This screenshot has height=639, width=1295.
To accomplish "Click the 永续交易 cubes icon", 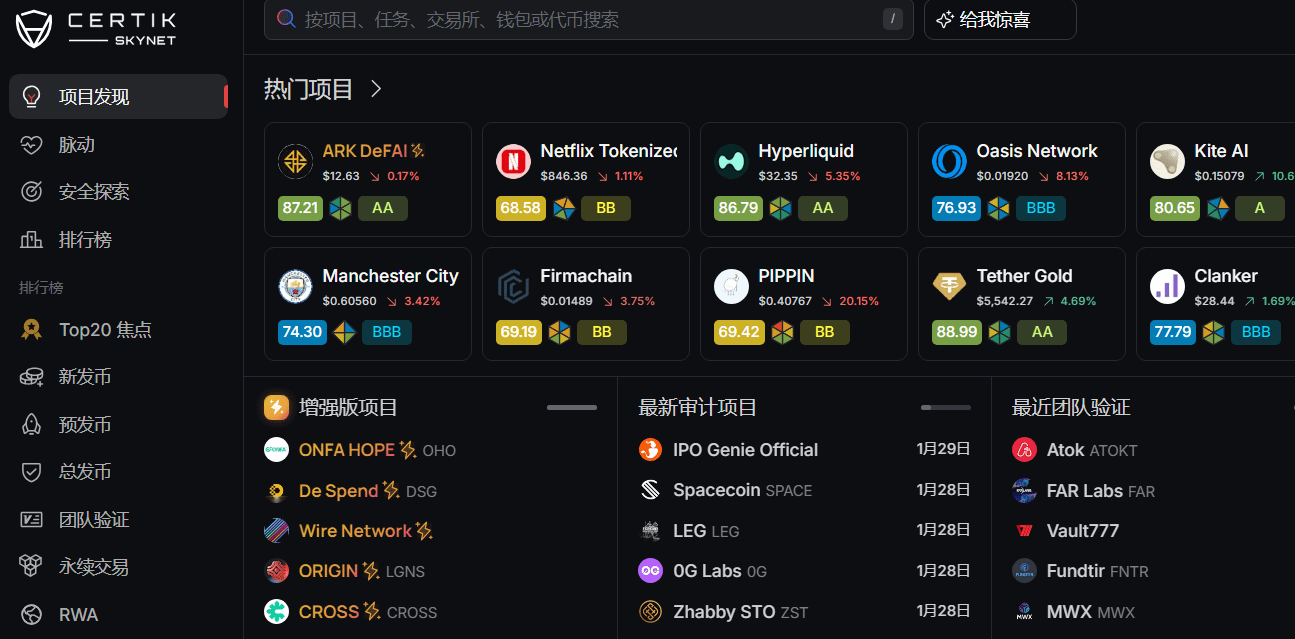I will pyautogui.click(x=32, y=567).
